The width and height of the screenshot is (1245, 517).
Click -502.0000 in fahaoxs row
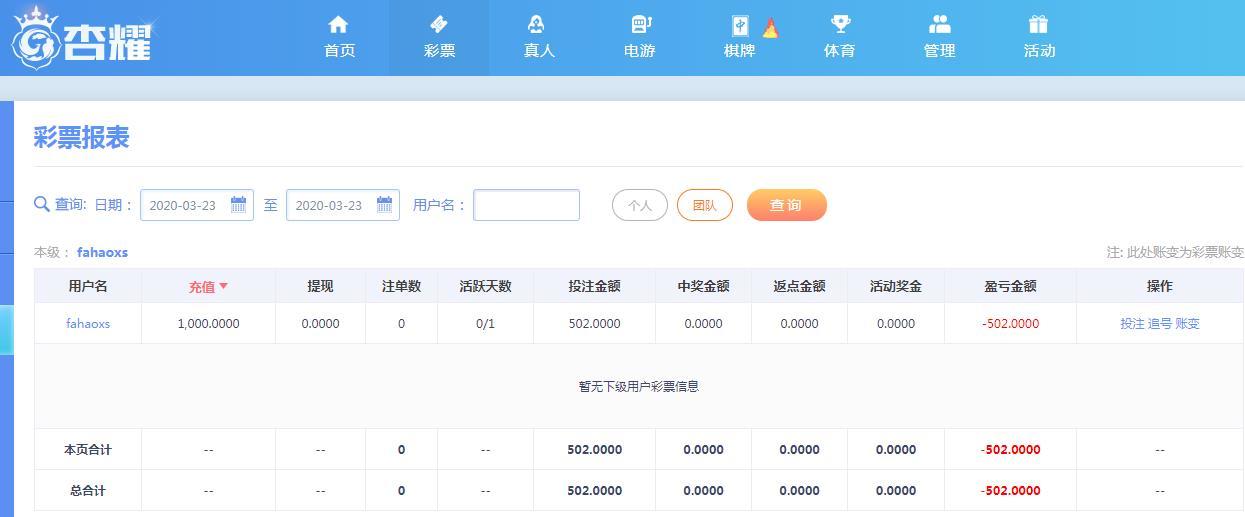click(1010, 323)
